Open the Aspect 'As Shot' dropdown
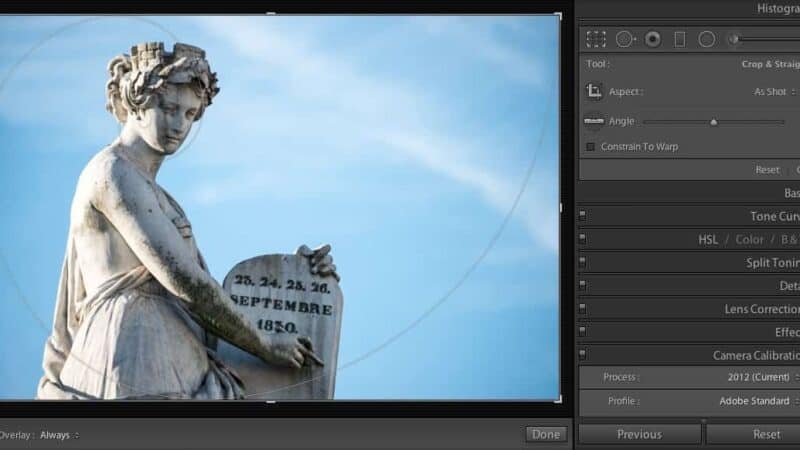 (x=774, y=92)
